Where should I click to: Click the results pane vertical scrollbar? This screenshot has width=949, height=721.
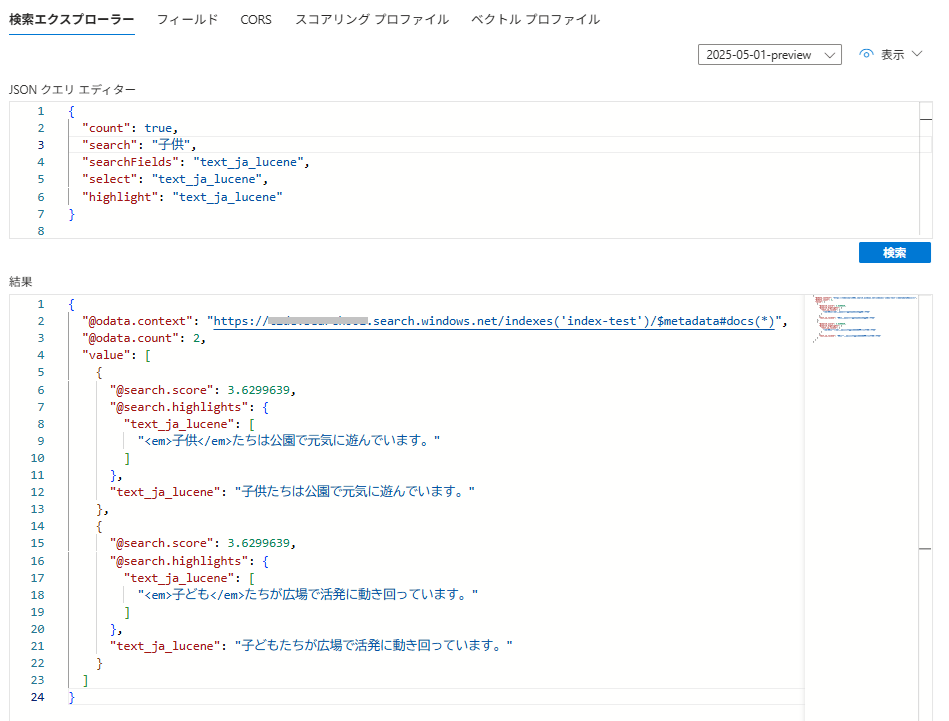click(x=925, y=507)
